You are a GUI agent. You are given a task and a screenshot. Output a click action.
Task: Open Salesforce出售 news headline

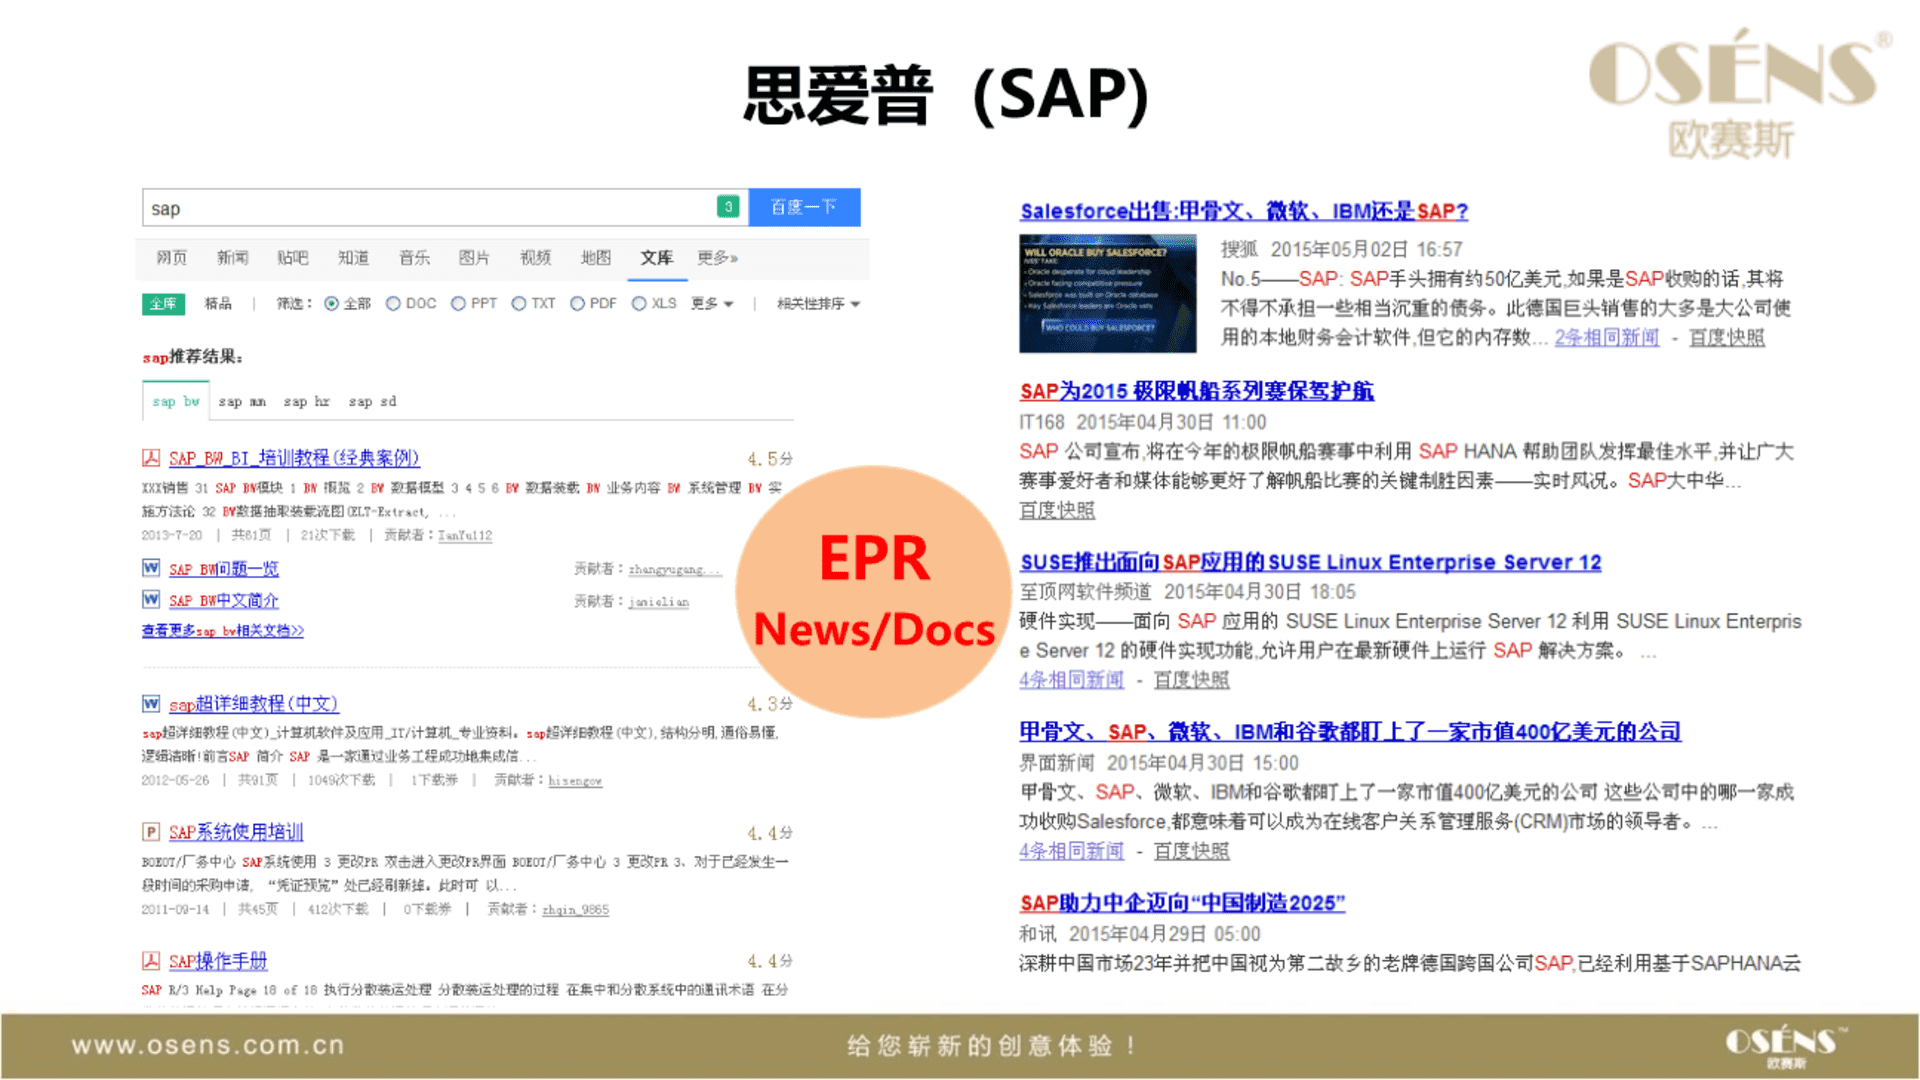pyautogui.click(x=1244, y=211)
